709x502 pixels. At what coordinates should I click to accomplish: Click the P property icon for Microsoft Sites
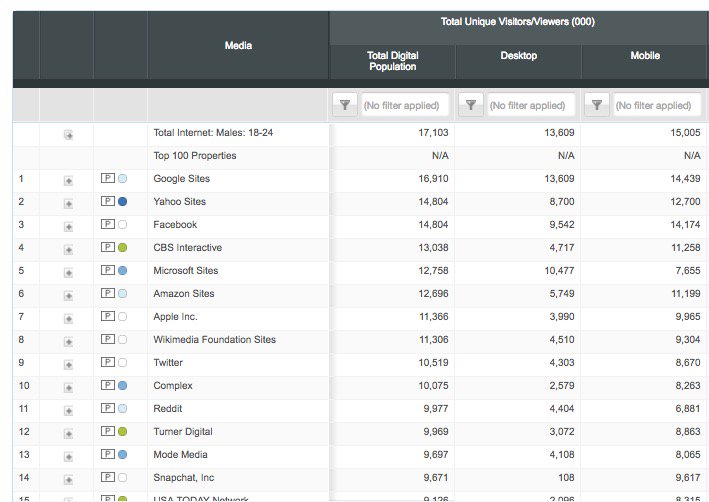tap(108, 270)
